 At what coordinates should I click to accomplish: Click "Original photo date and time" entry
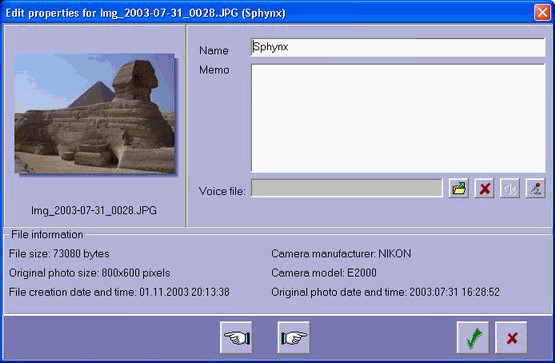(x=385, y=292)
